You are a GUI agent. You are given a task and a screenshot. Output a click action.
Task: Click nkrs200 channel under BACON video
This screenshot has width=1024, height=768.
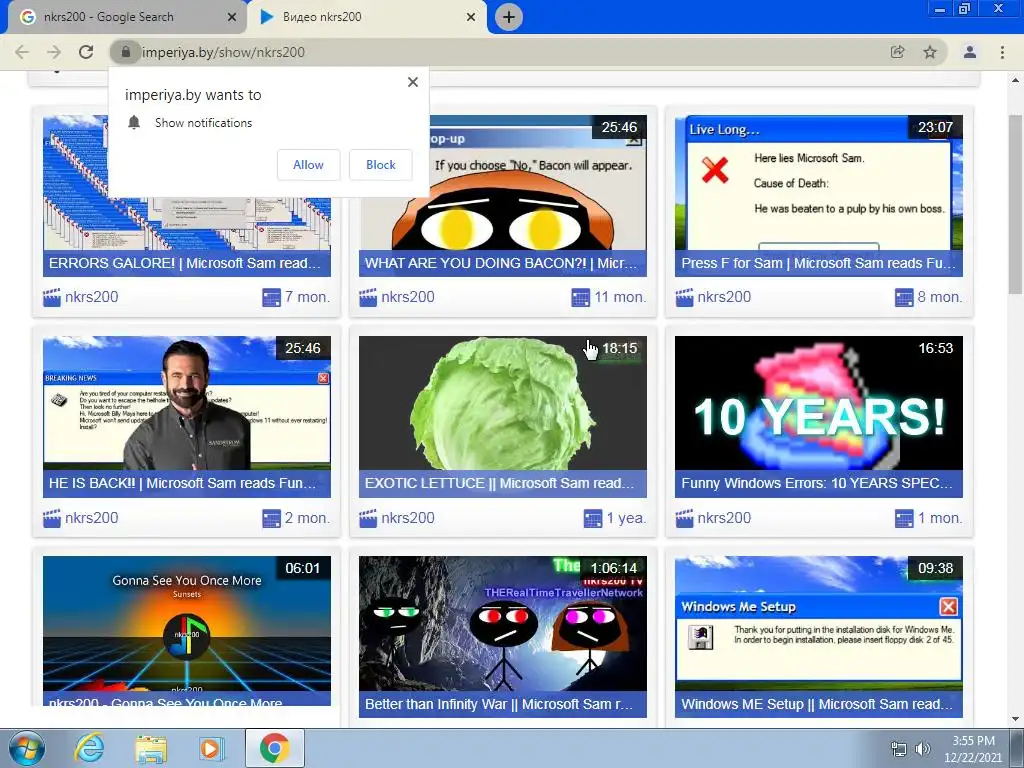(408, 297)
